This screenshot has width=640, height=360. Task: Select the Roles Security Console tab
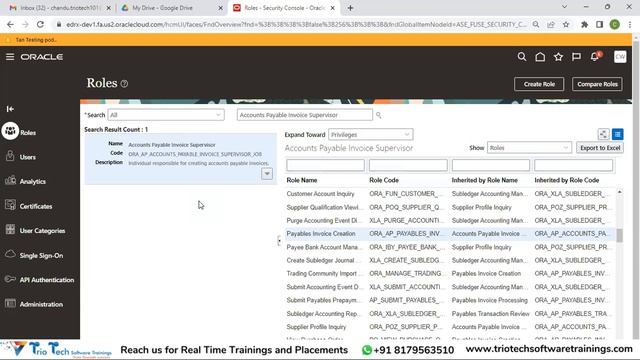(x=284, y=8)
